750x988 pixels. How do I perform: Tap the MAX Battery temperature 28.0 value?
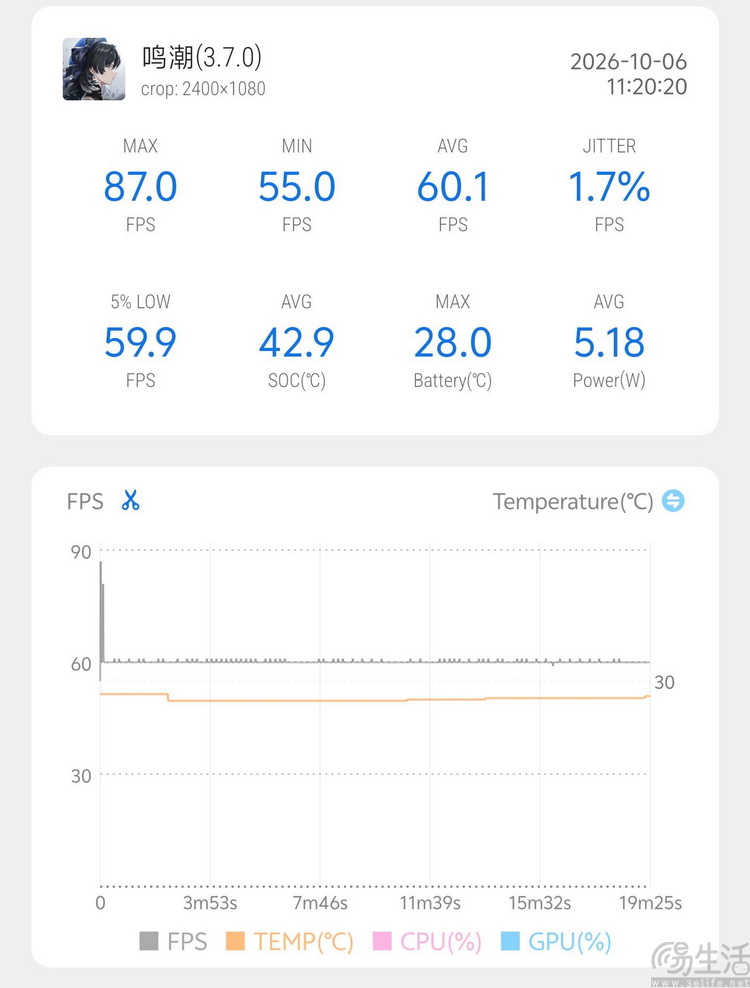(x=453, y=342)
